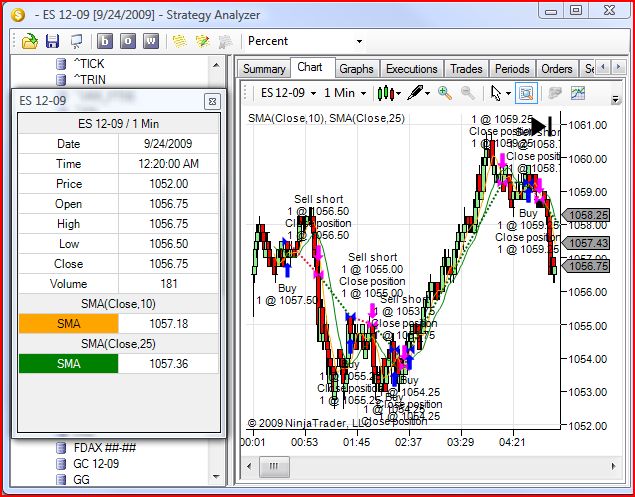Screen dimensions: 635x497
Task: Maximize the Strategy Analyzer window
Action: point(576,10)
